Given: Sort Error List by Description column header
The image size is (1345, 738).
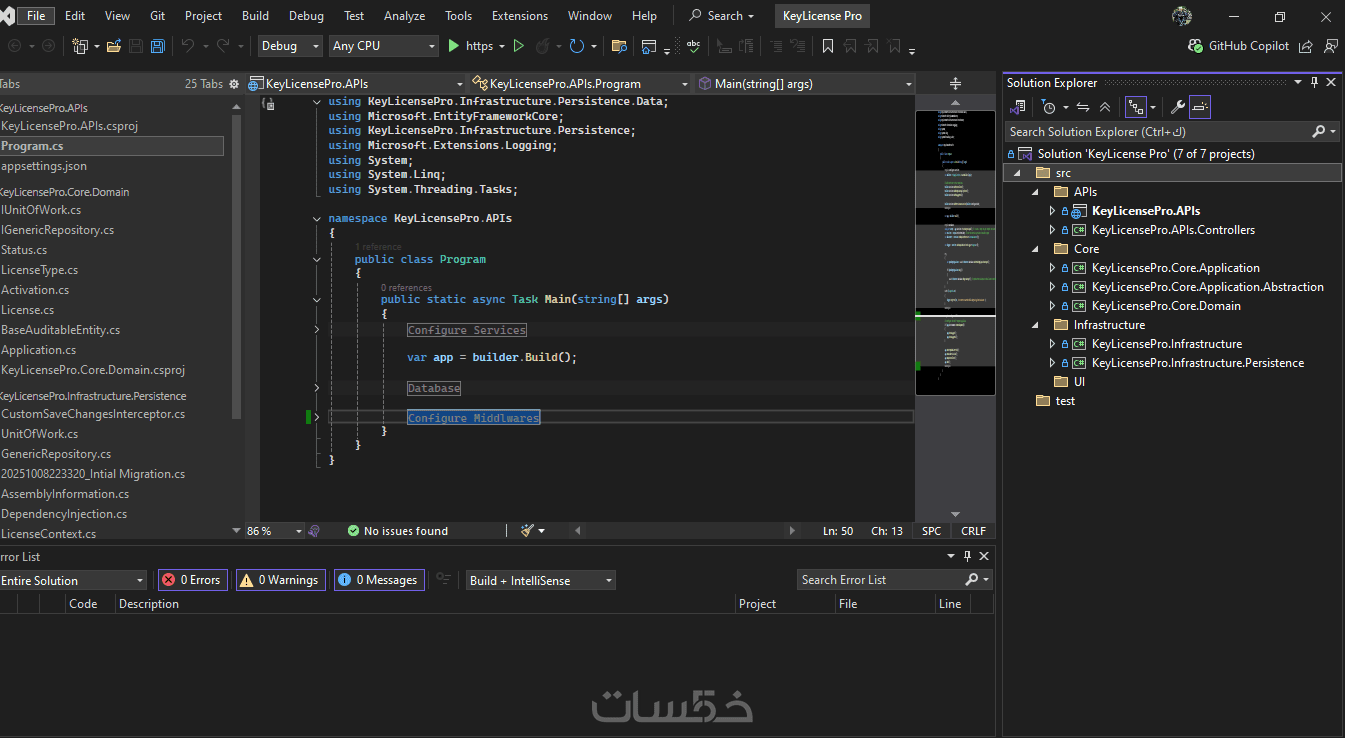Looking at the screenshot, I should point(424,604).
